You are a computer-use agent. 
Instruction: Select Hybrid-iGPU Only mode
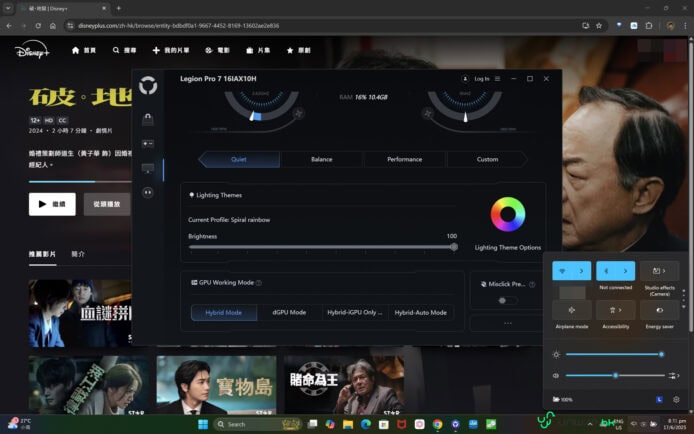[x=355, y=313]
